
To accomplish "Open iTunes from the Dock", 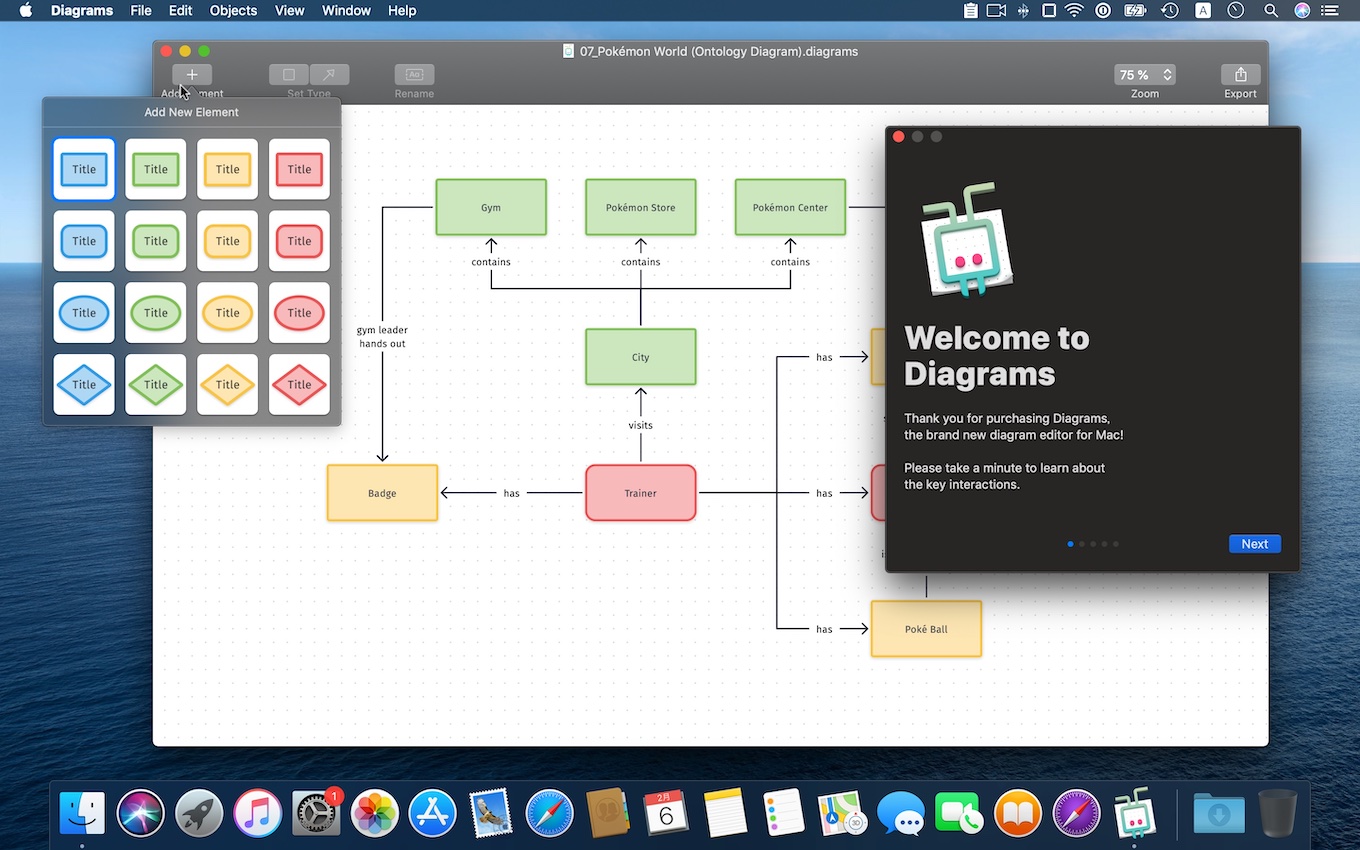I will (x=258, y=814).
